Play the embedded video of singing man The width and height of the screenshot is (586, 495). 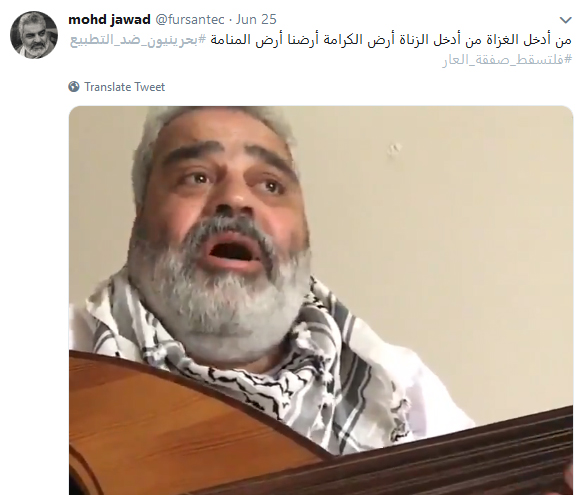pyautogui.click(x=321, y=300)
